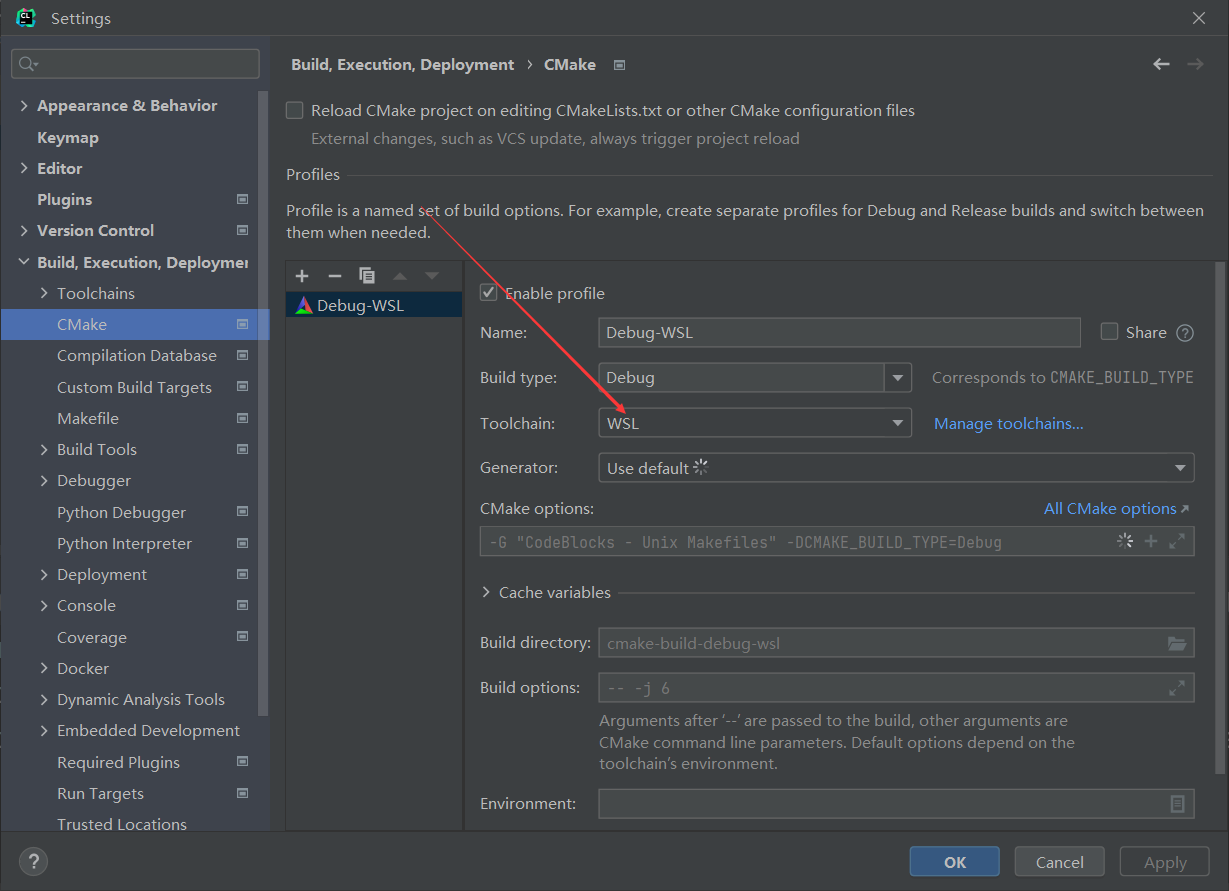The width and height of the screenshot is (1229, 891).
Task: Click project-level icon beside CMake breadcrumb
Action: [x=619, y=65]
